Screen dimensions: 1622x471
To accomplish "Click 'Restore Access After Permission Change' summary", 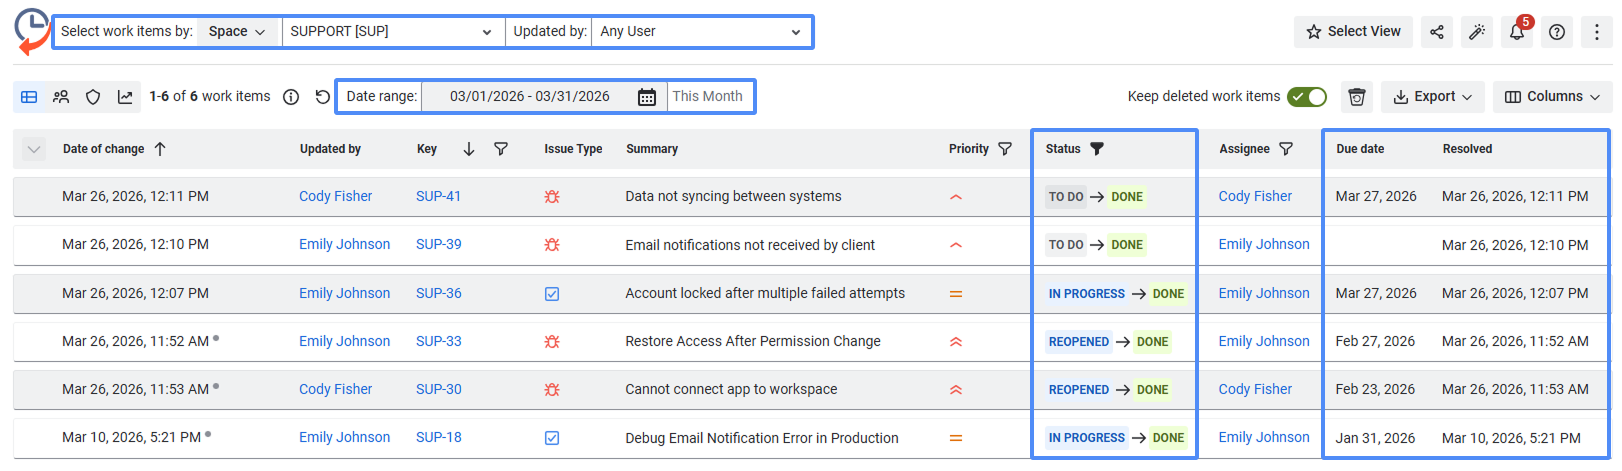I will pos(753,342).
